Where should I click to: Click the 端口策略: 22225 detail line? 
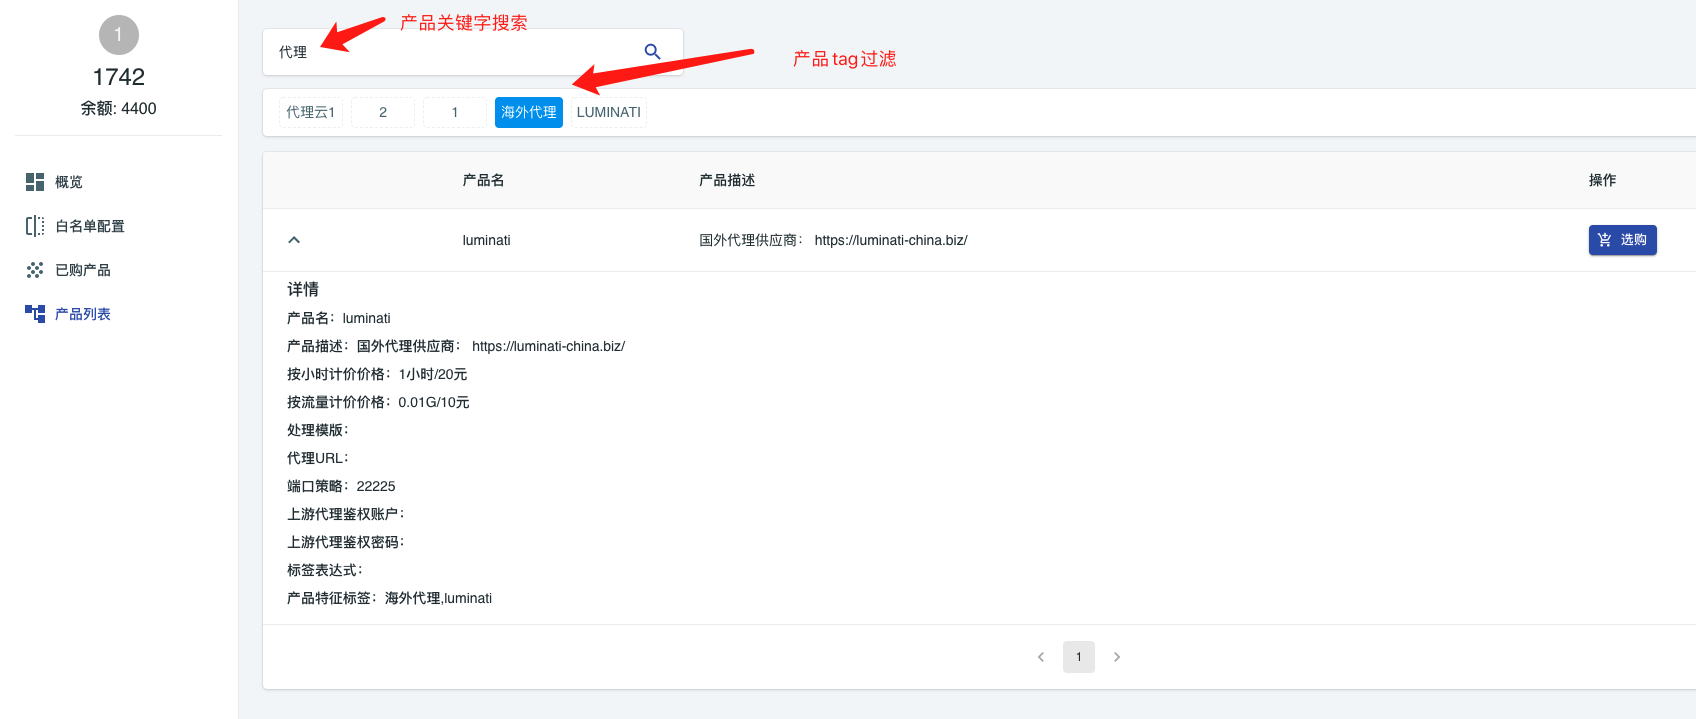click(341, 486)
